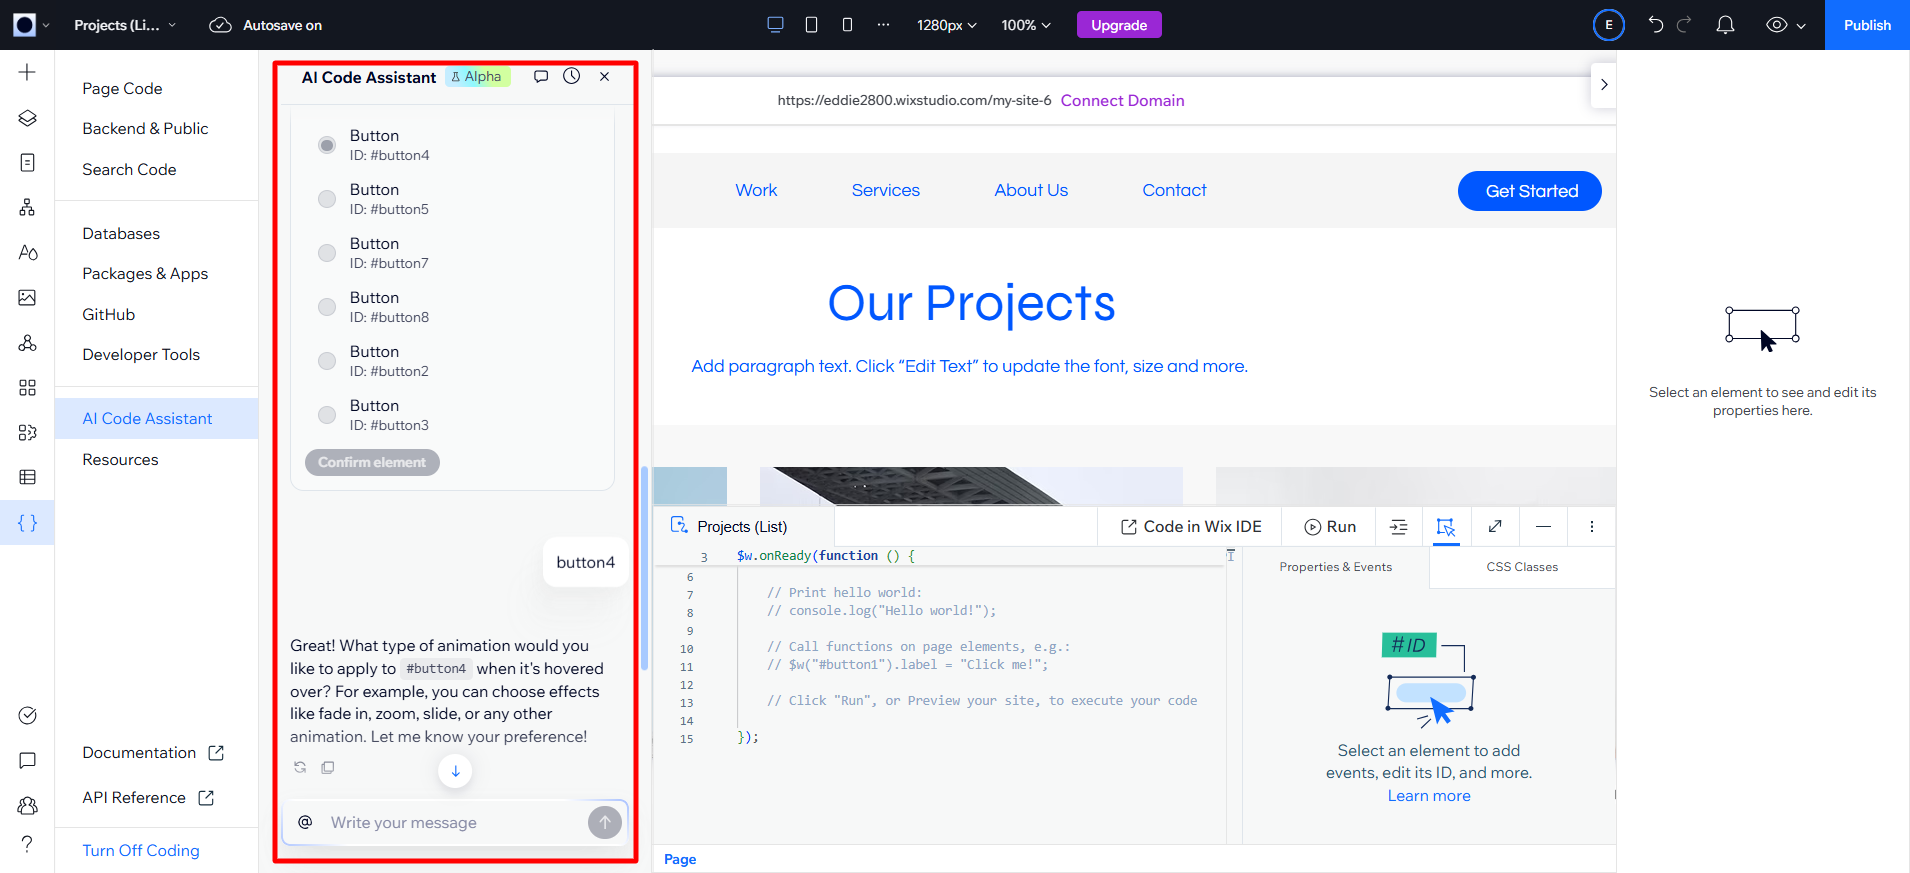This screenshot has width=1910, height=873.
Task: Switch to tablet breakpoint view
Action: pos(811,25)
